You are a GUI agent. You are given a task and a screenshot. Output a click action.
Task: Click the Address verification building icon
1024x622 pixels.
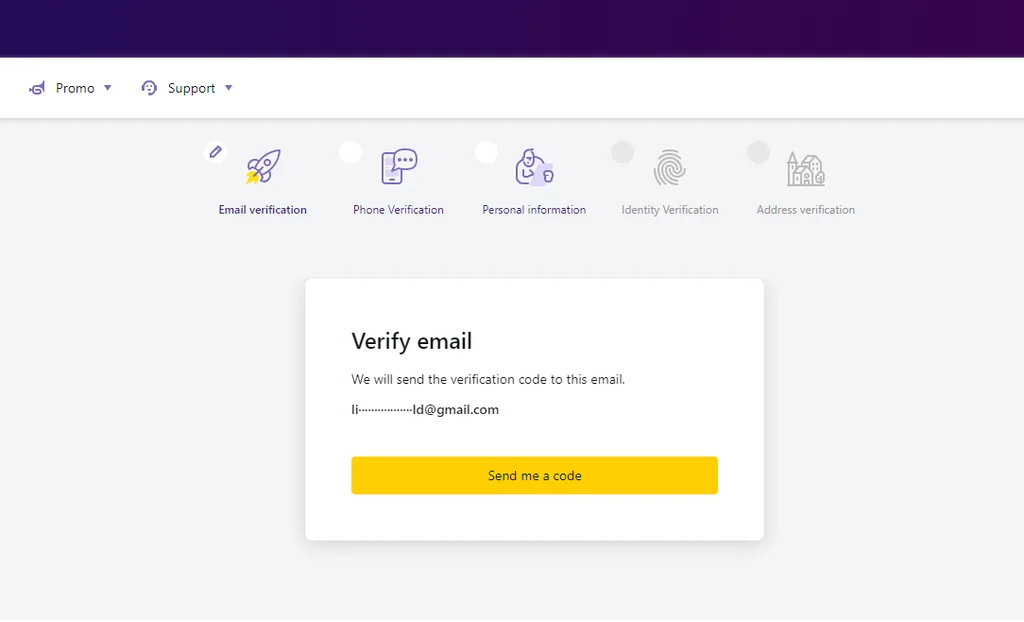pyautogui.click(x=804, y=170)
